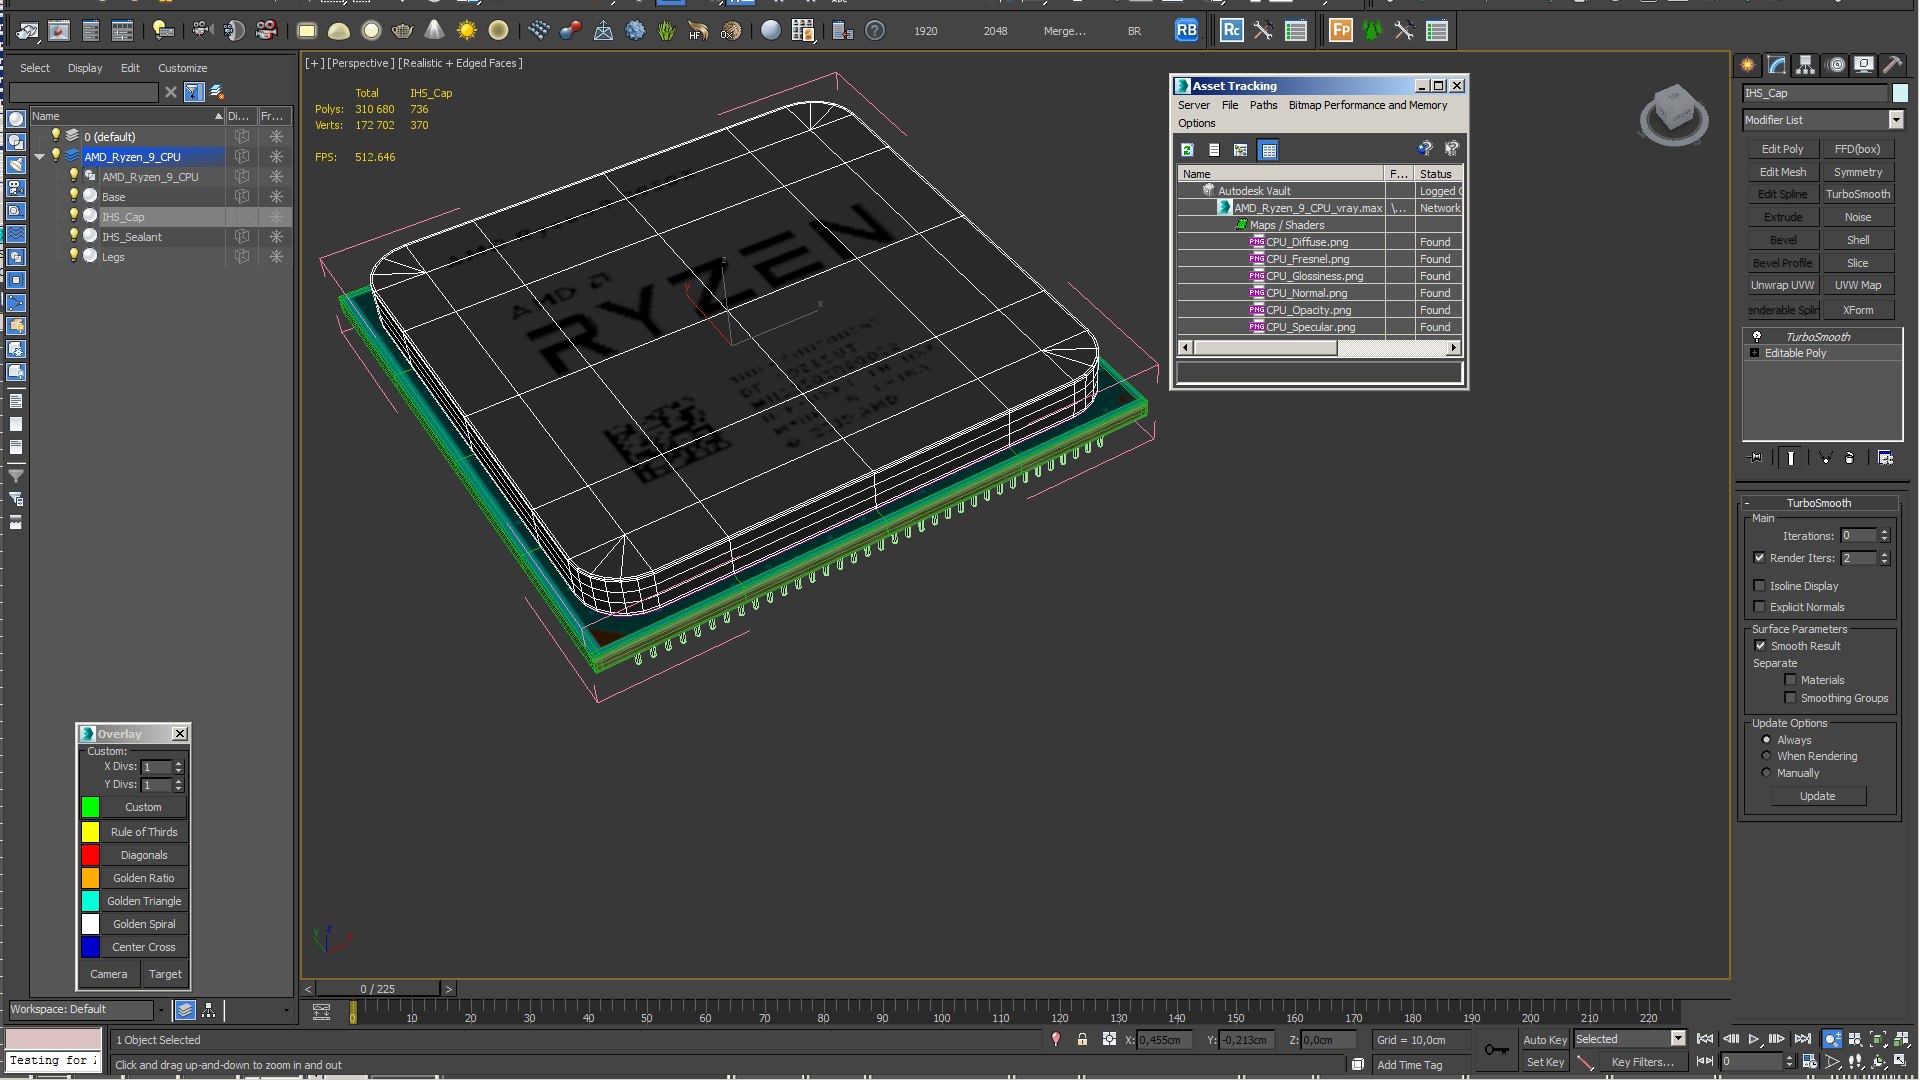The height and width of the screenshot is (1080, 1920).
Task: Click the Set Keys large key icon
Action: pyautogui.click(x=1496, y=1050)
